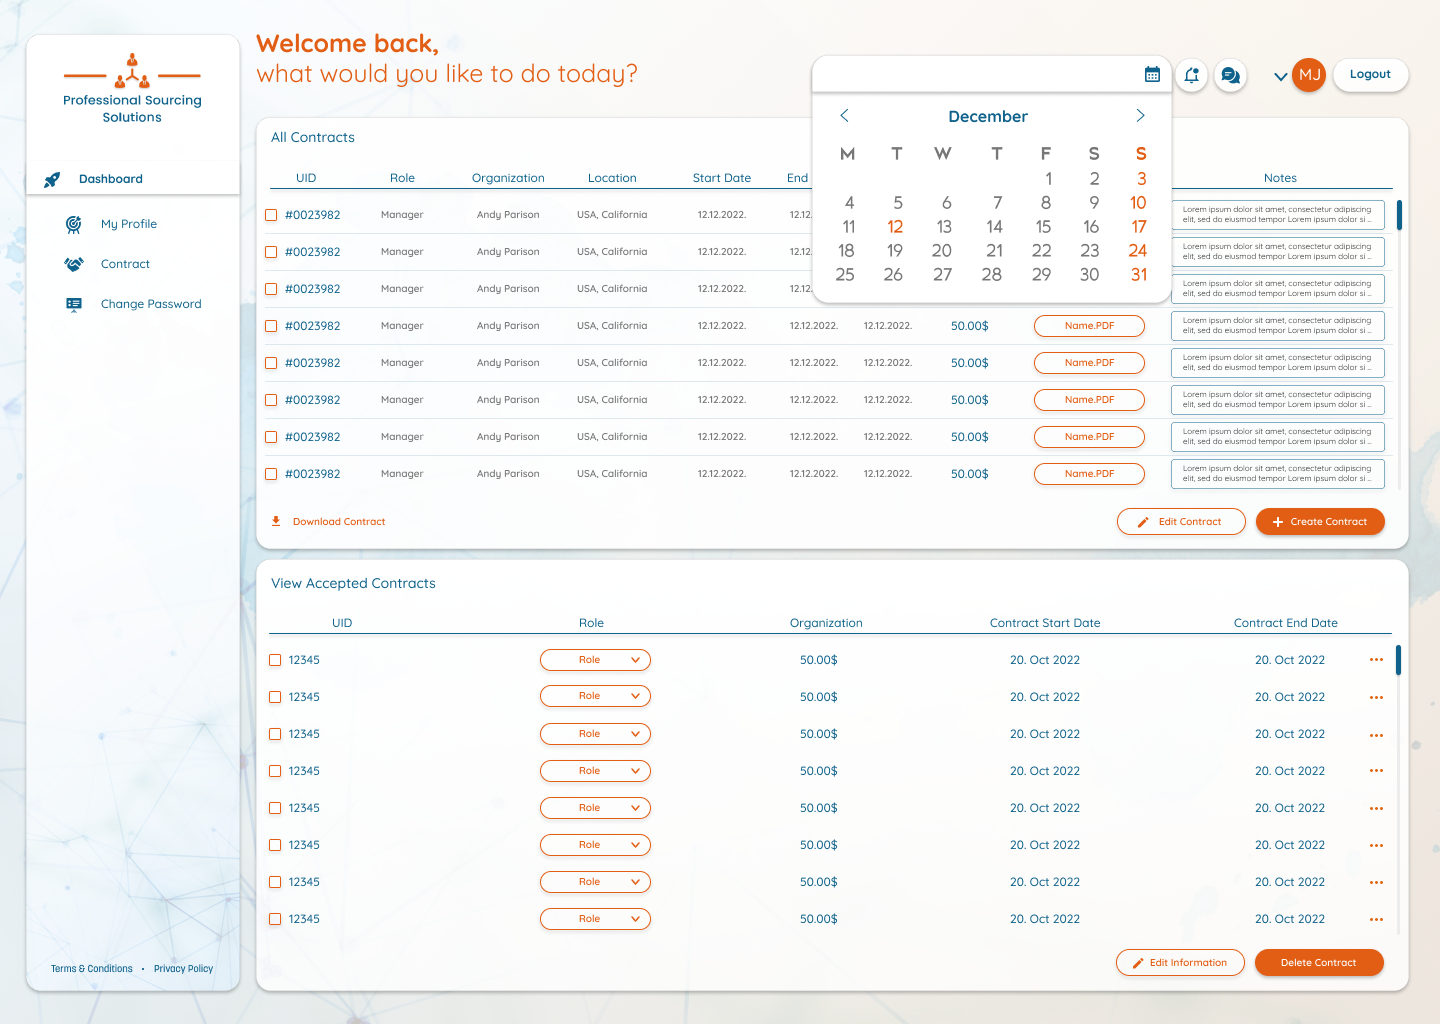Open Role dropdown in third accepted row

click(595, 734)
